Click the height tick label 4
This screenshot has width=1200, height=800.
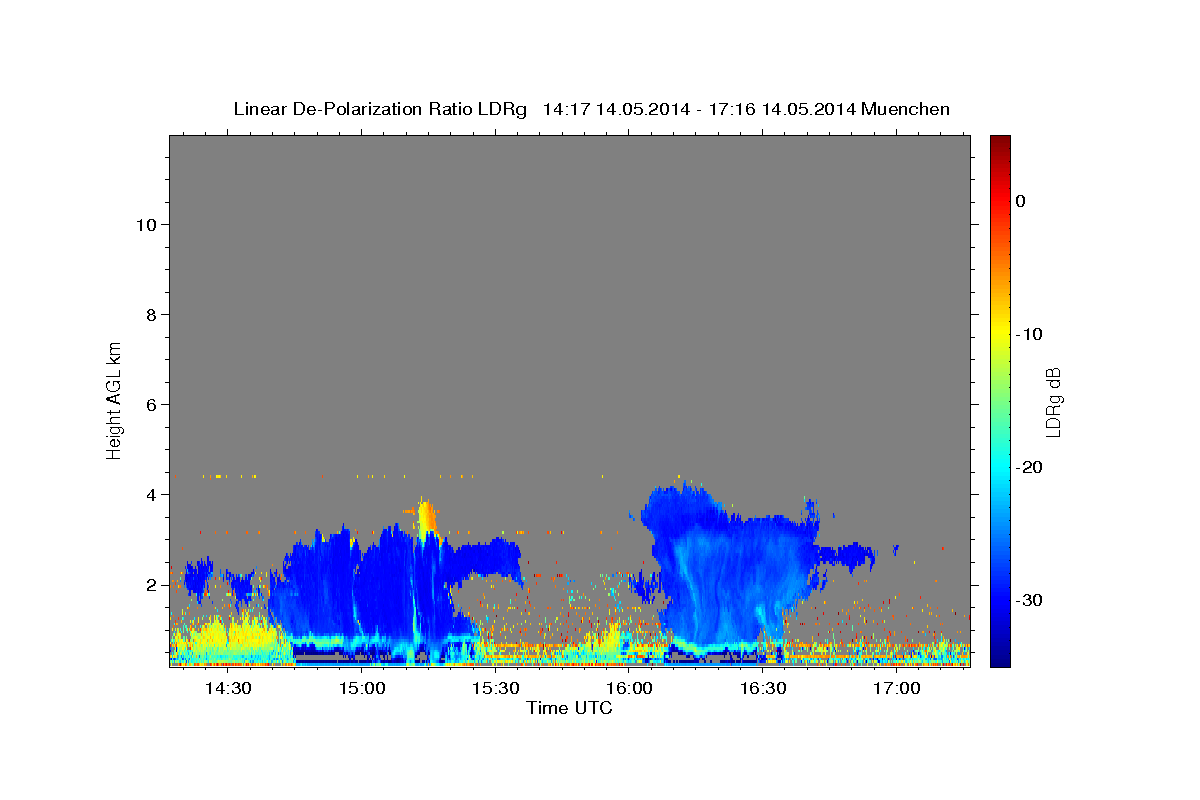[152, 495]
